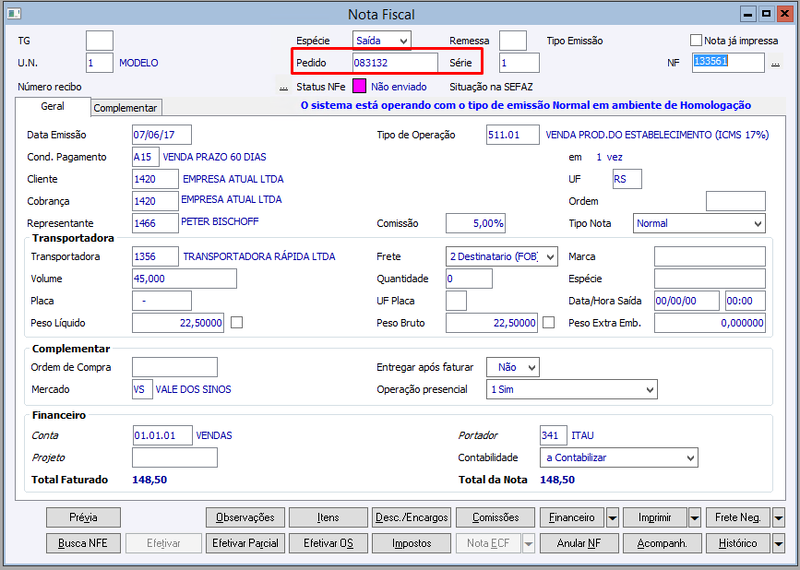Enable the Nota já impressa checkbox
Viewport: 800px width, 570px height.
[x=696, y=40]
